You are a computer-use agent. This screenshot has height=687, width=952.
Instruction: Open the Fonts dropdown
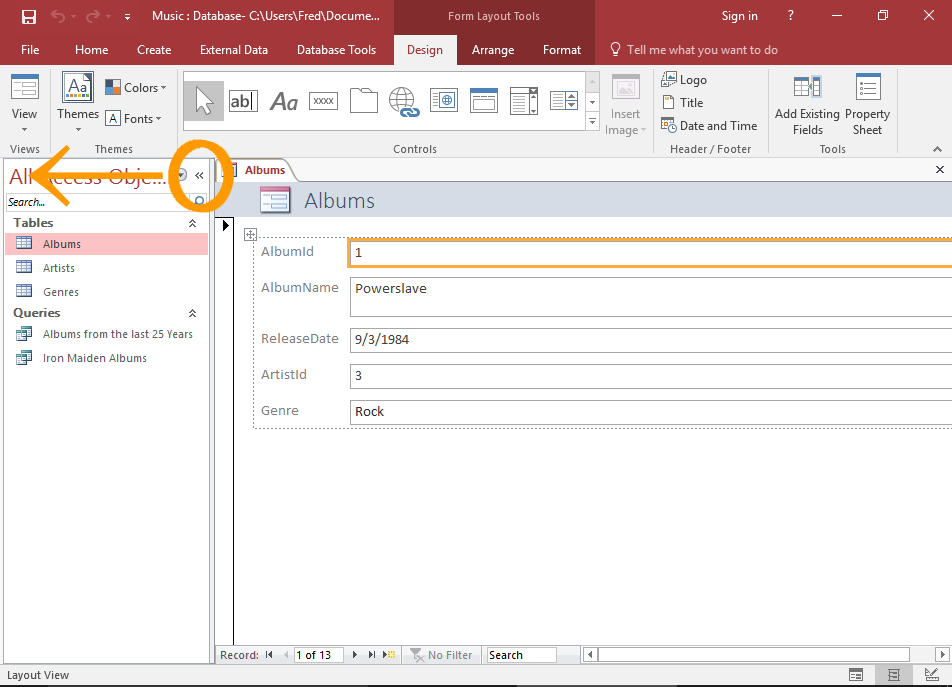[136, 118]
